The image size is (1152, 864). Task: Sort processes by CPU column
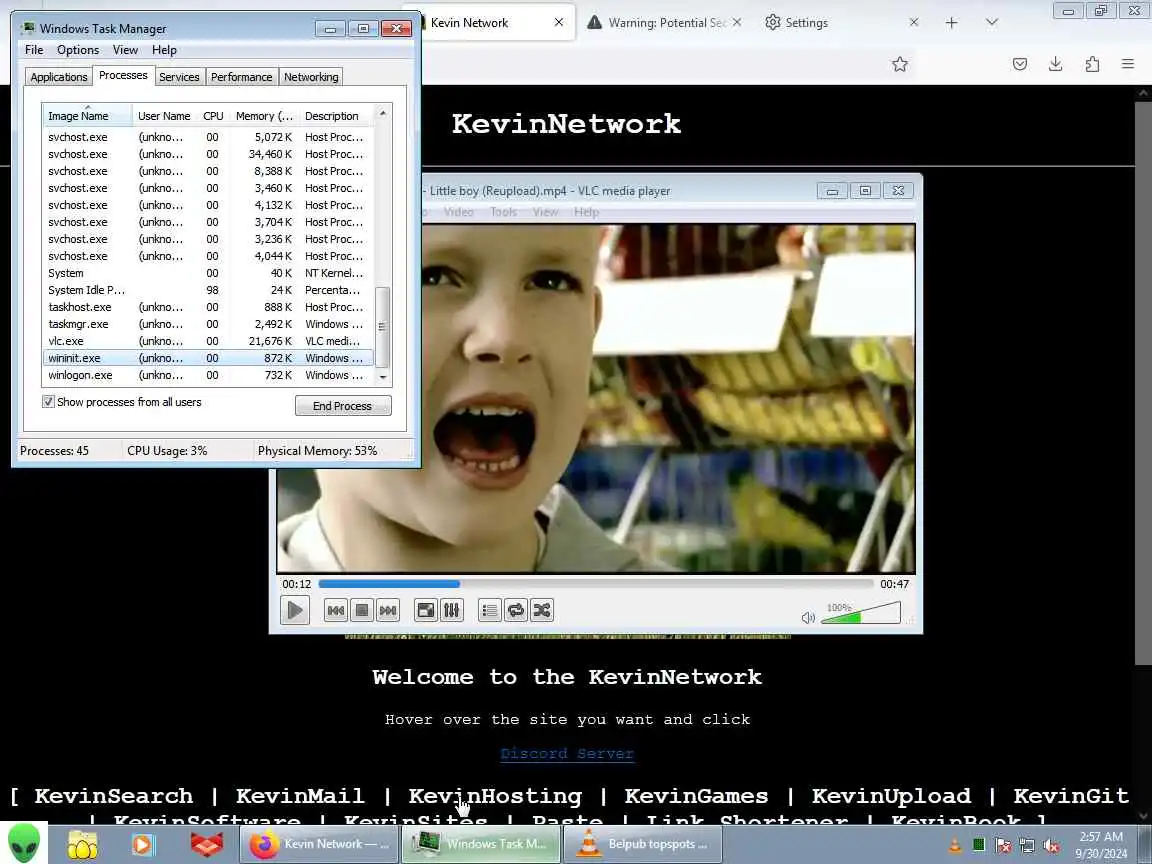click(213, 116)
